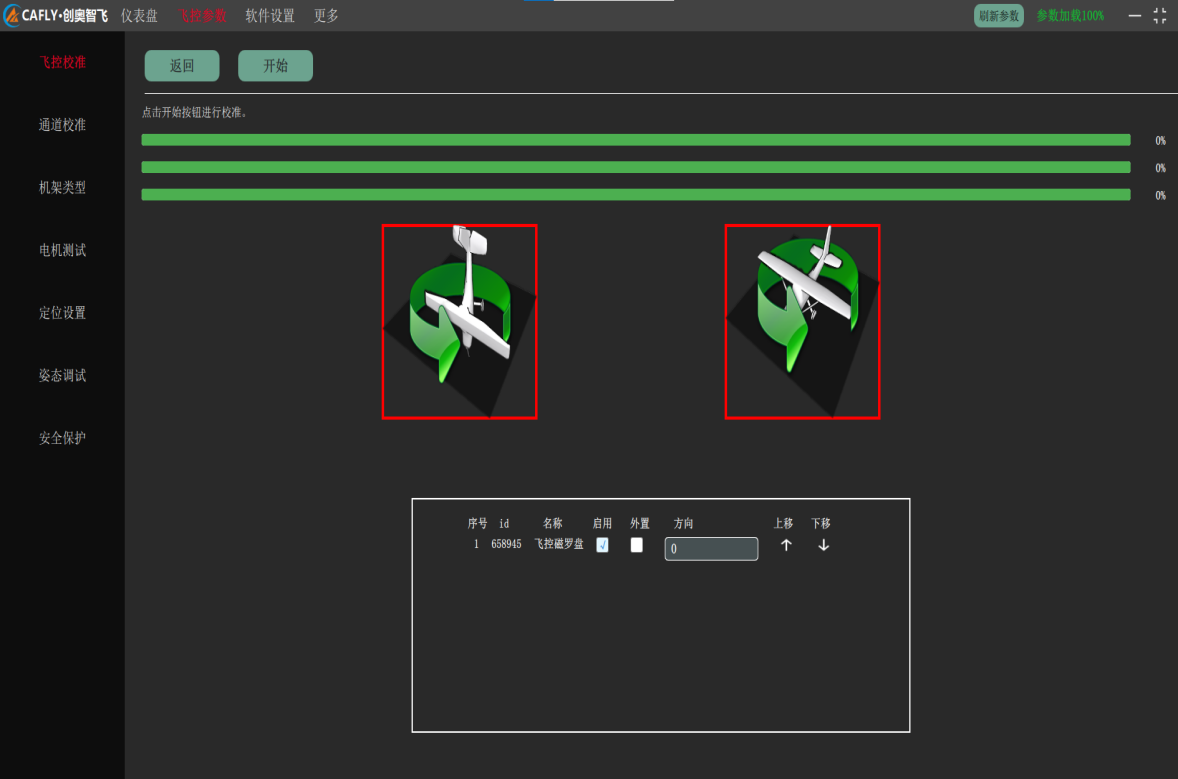1178x779 pixels.
Task: Open the 飞控参数 menu
Action: [202, 16]
